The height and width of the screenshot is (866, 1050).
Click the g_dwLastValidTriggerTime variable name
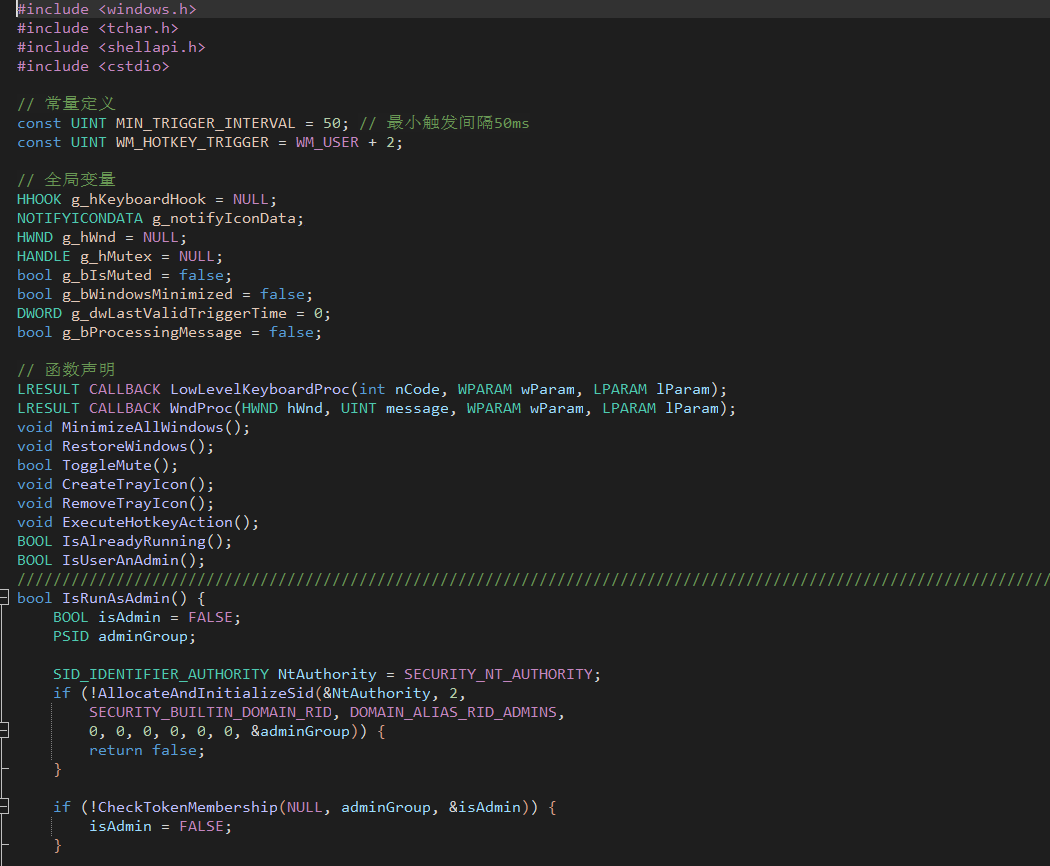coord(178,313)
